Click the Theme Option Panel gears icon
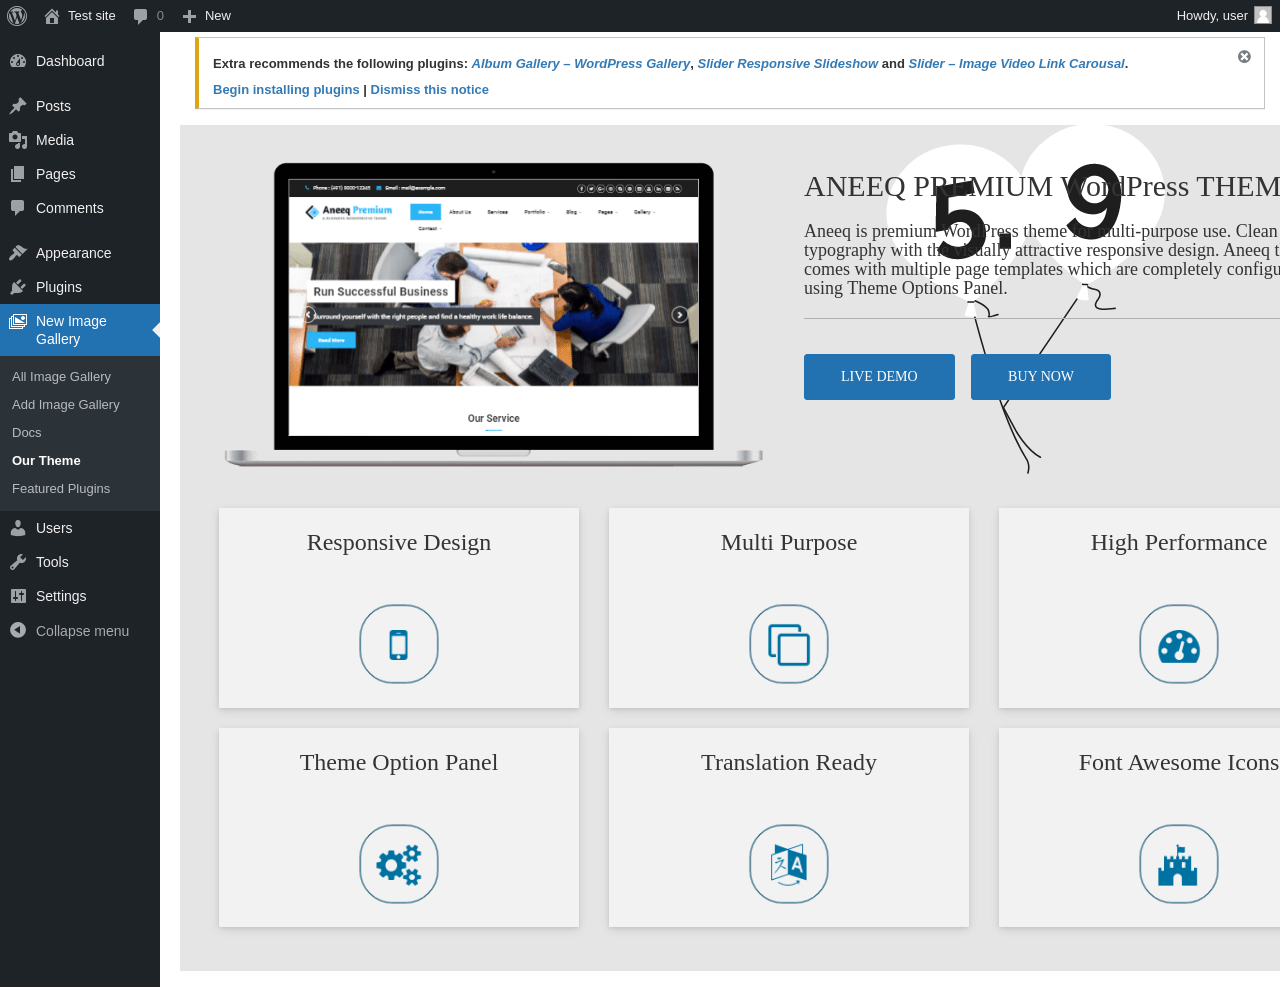1280x987 pixels. [399, 864]
